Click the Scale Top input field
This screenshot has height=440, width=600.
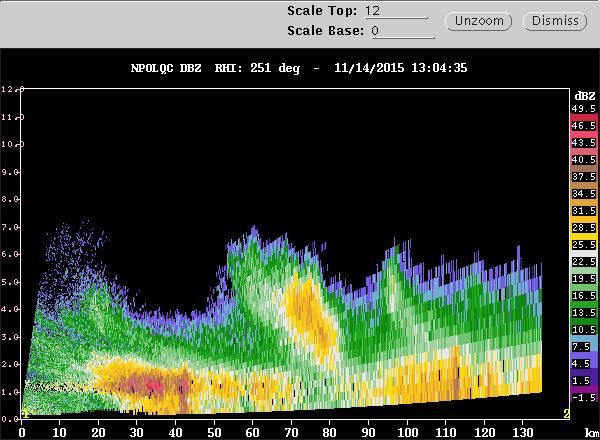(395, 11)
